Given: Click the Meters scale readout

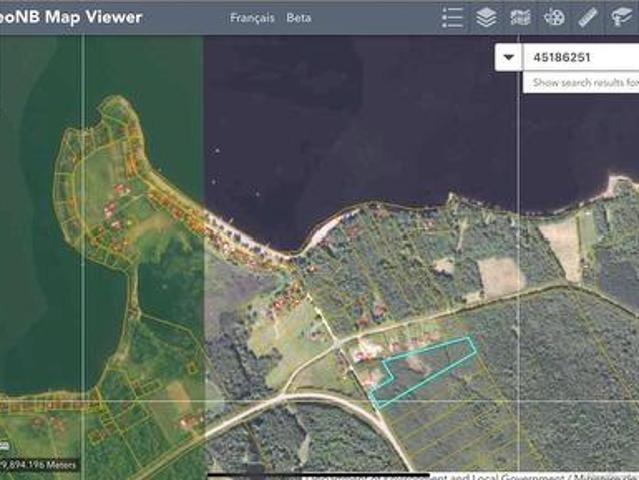Looking at the screenshot, I should coord(39,465).
